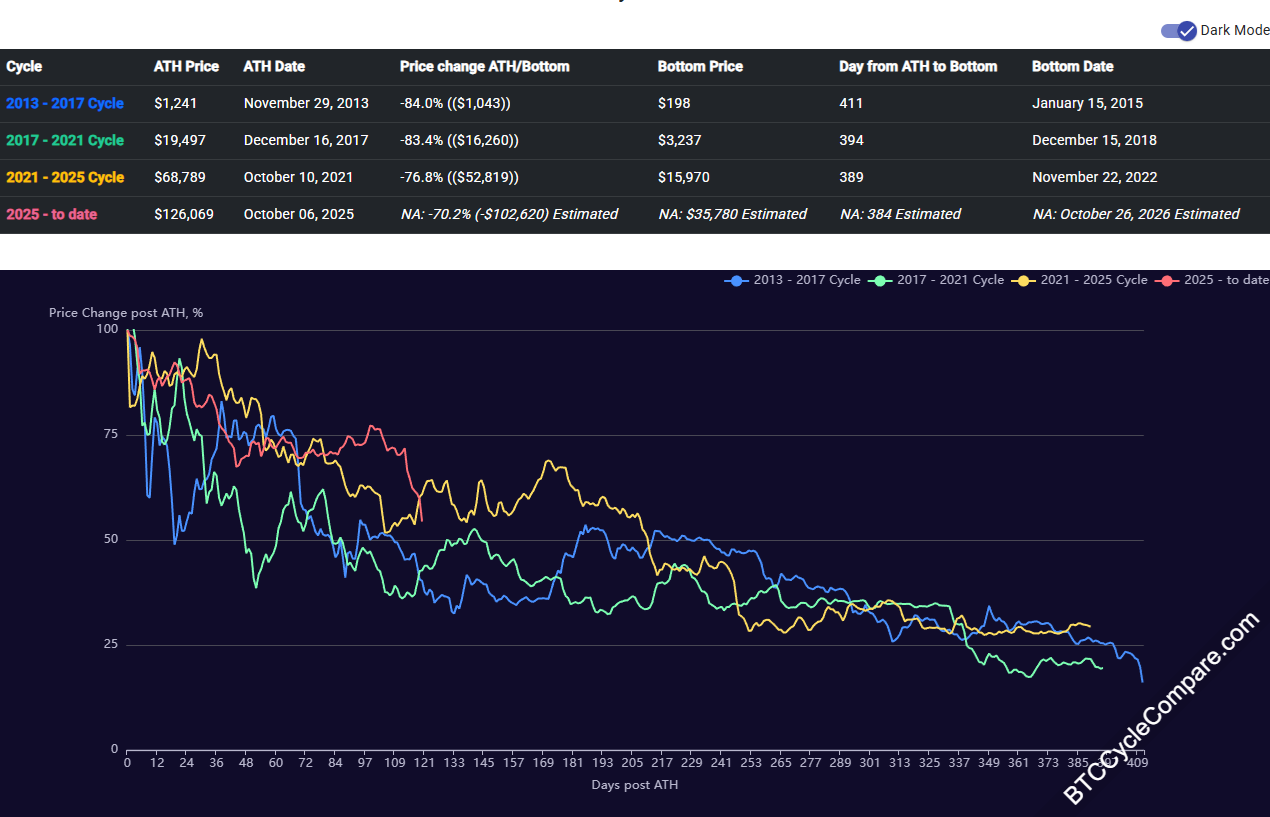Click the green 2017 - 2021 Cycle row label
This screenshot has height=817, width=1270.
[x=65, y=140]
